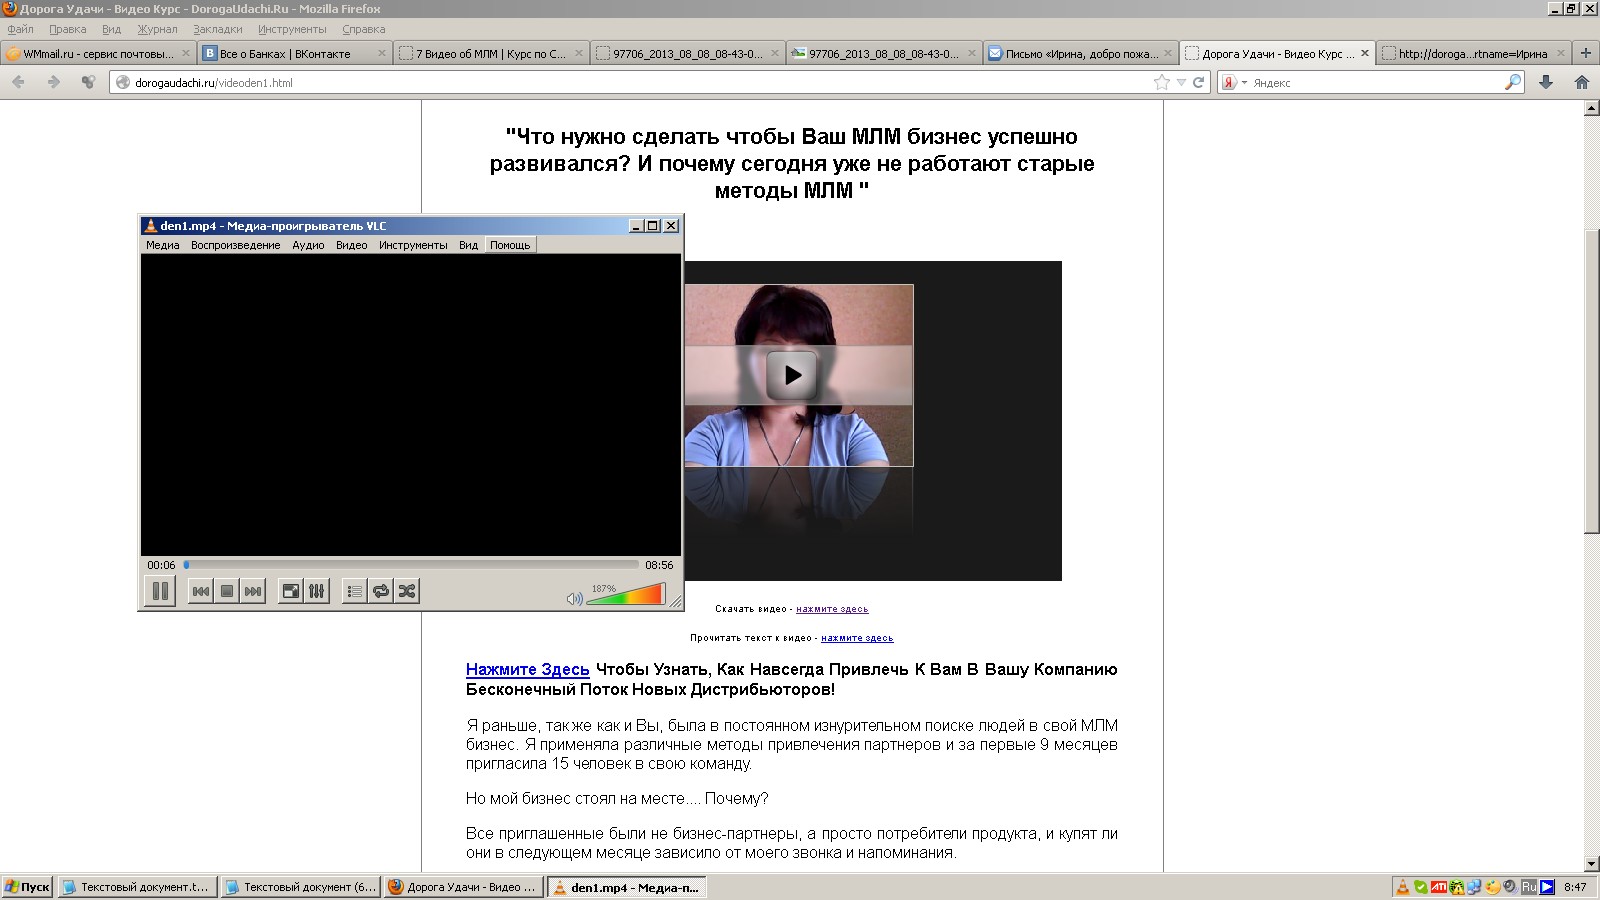Open URL history dropdown arrow
The height and width of the screenshot is (900, 1600).
[x=1181, y=82]
